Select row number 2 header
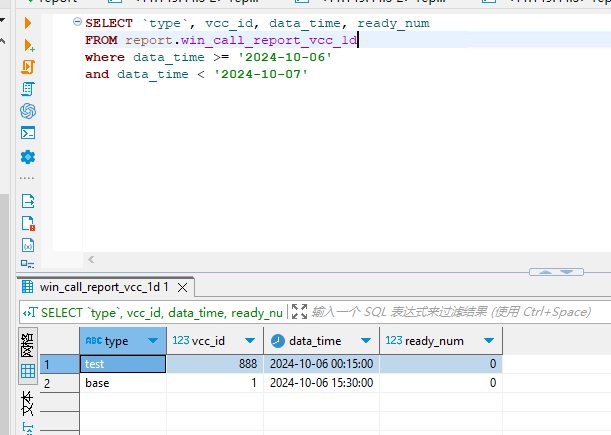611x435 pixels. point(60,383)
